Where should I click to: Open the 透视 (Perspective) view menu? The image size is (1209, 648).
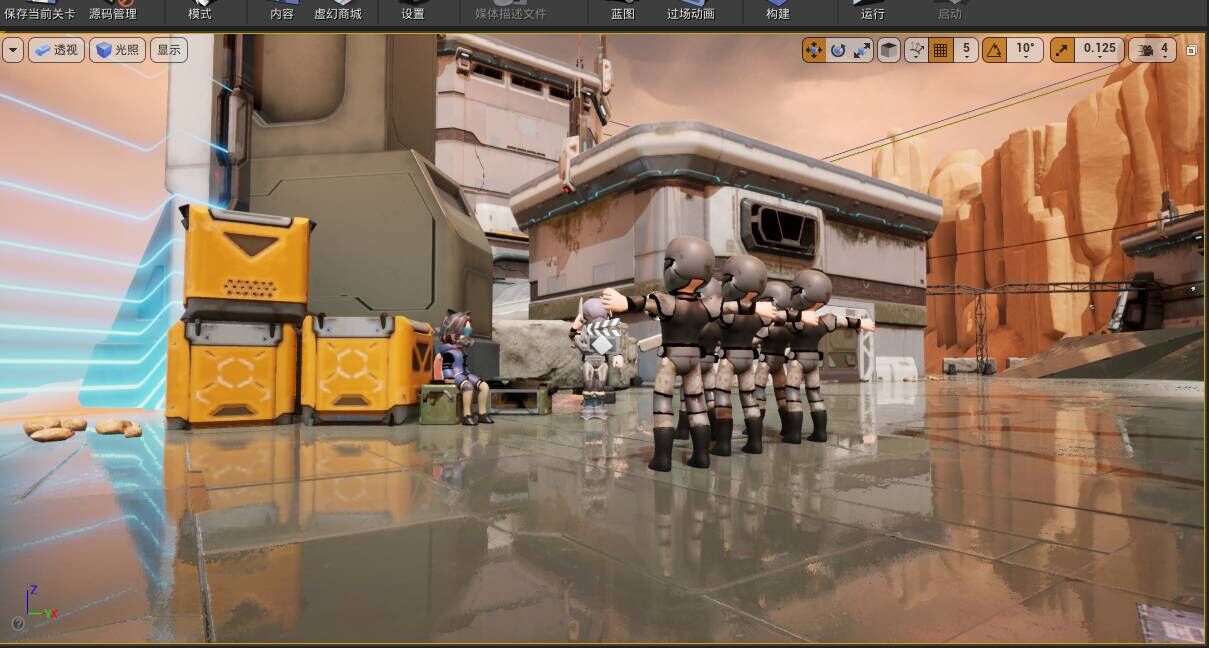pos(56,50)
